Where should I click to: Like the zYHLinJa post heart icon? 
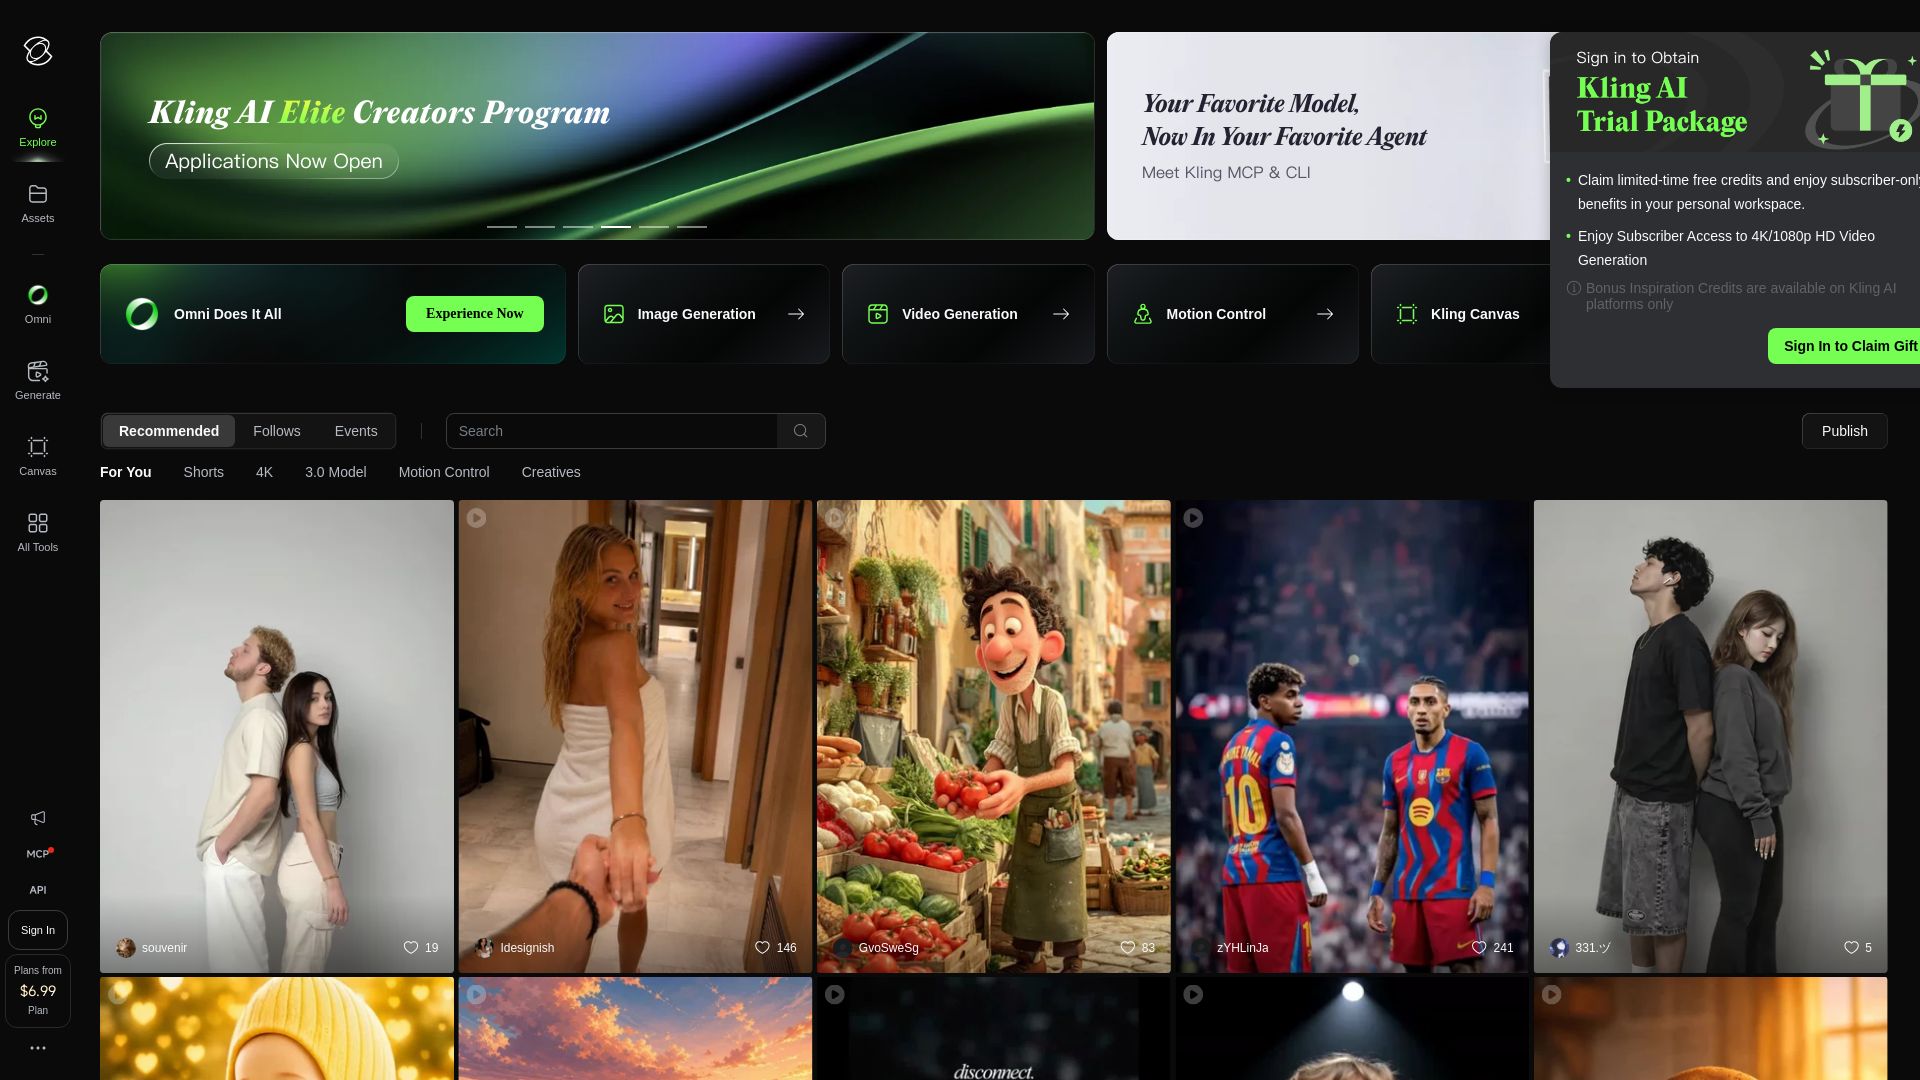[1479, 947]
